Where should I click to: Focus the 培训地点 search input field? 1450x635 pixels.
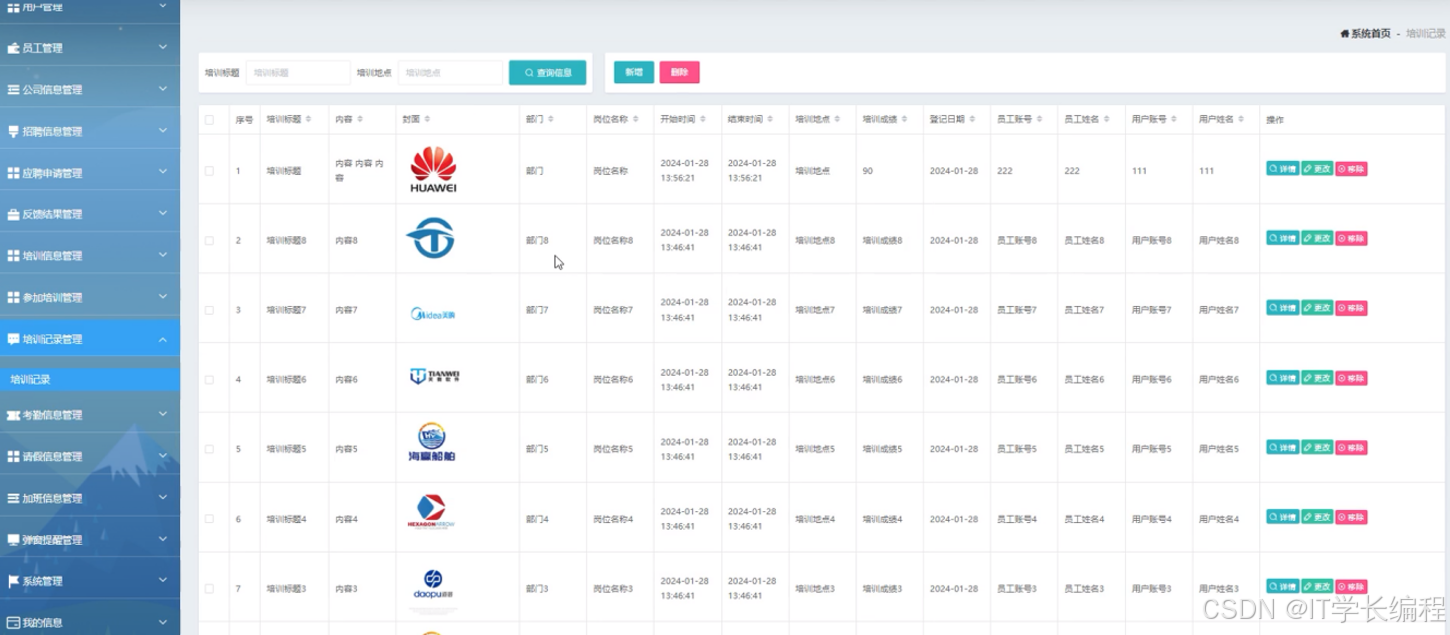[x=450, y=72]
